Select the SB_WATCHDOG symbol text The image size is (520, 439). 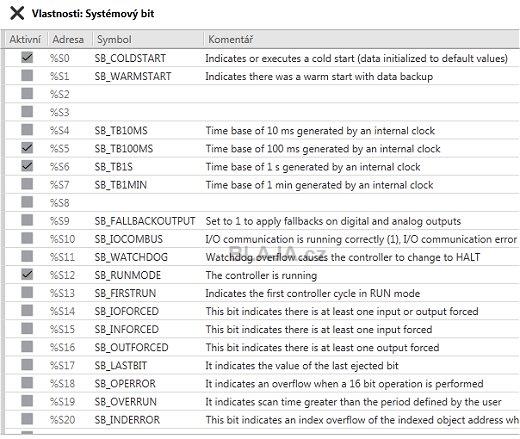tap(131, 257)
